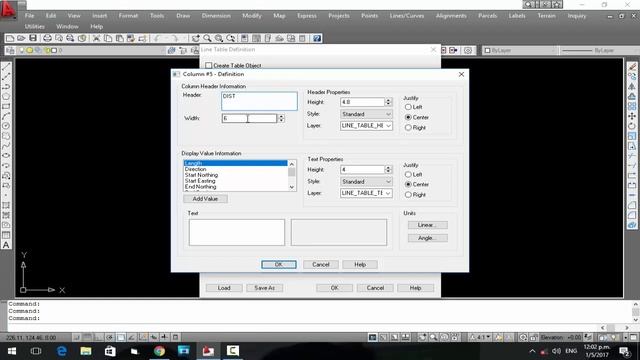The height and width of the screenshot is (360, 640).
Task: Select the Table draw tool
Action: point(6,235)
